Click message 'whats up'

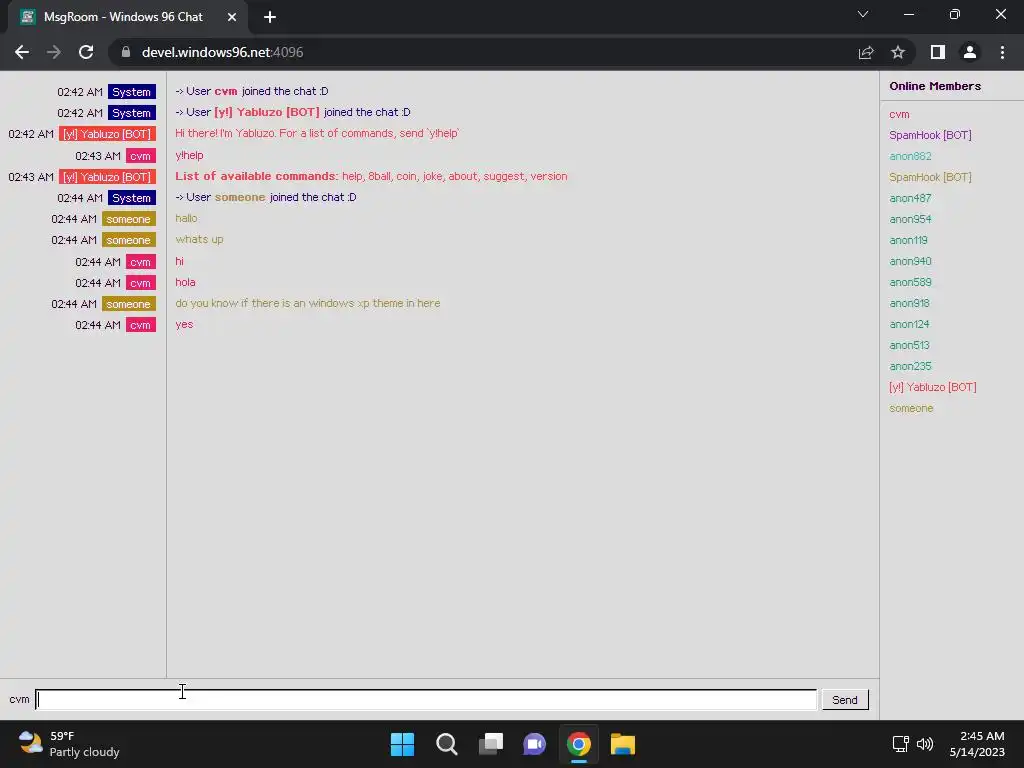(199, 240)
